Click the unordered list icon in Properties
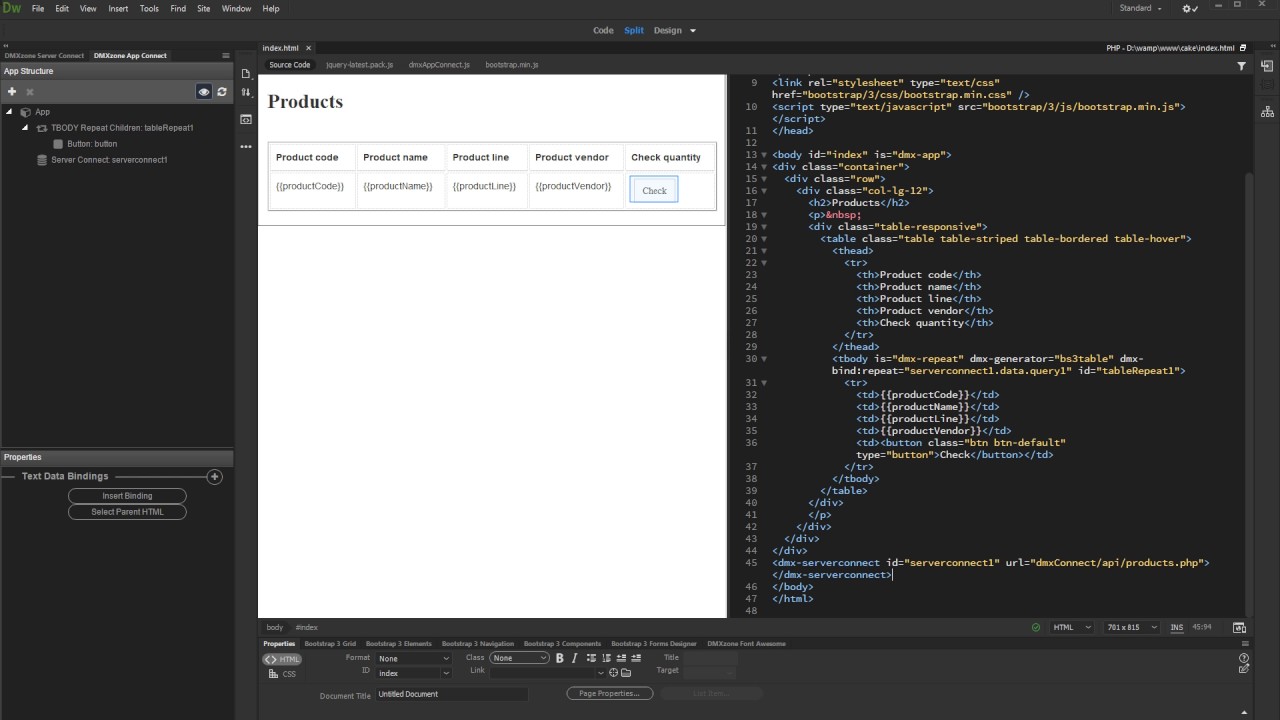The height and width of the screenshot is (720, 1280). pos(591,658)
